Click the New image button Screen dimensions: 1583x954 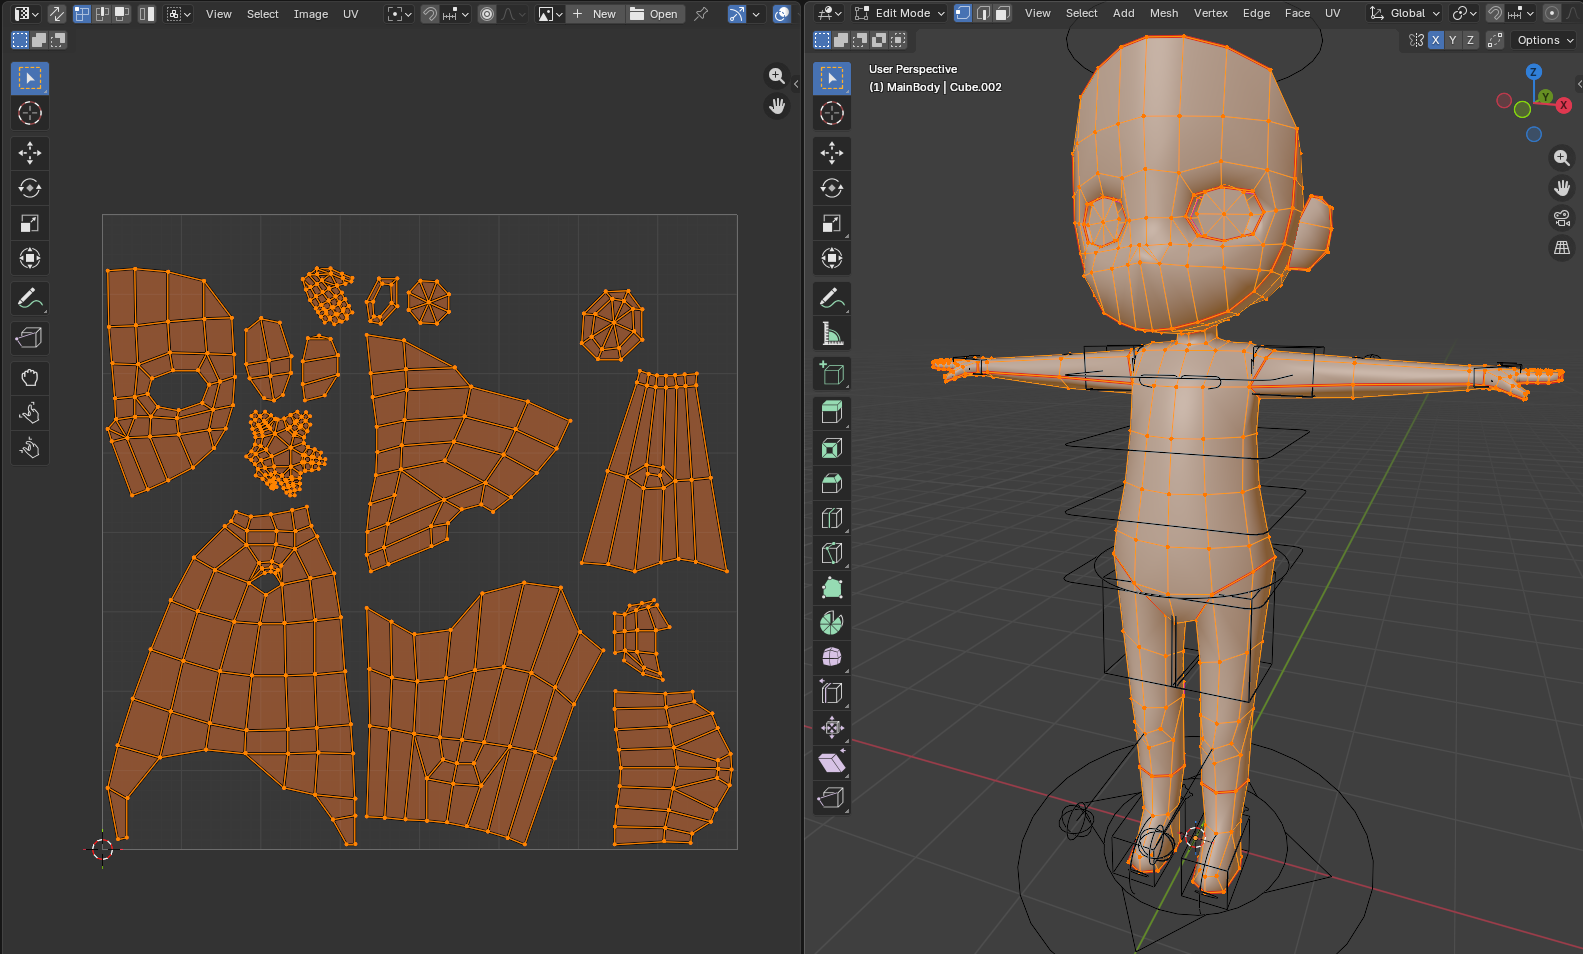coord(595,14)
